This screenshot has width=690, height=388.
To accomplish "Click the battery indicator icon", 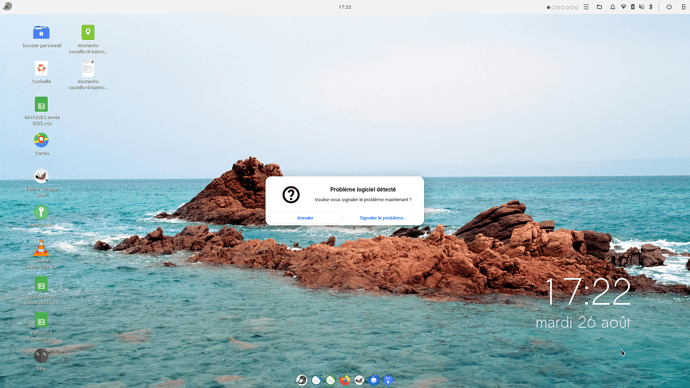I will point(633,7).
